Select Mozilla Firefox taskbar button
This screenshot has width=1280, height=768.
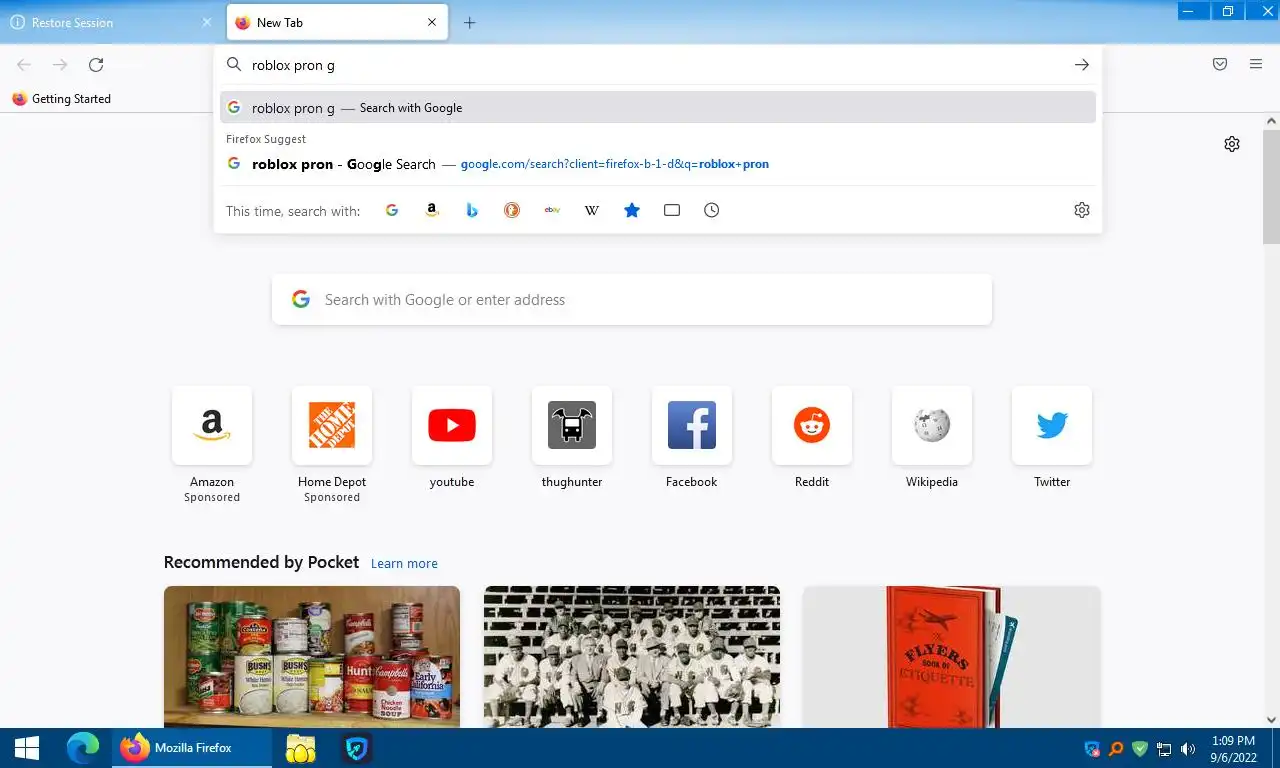tap(191, 748)
